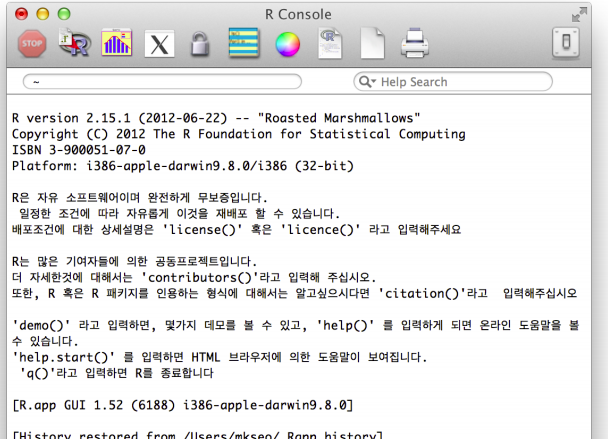Open the Source R script icon

75,43
